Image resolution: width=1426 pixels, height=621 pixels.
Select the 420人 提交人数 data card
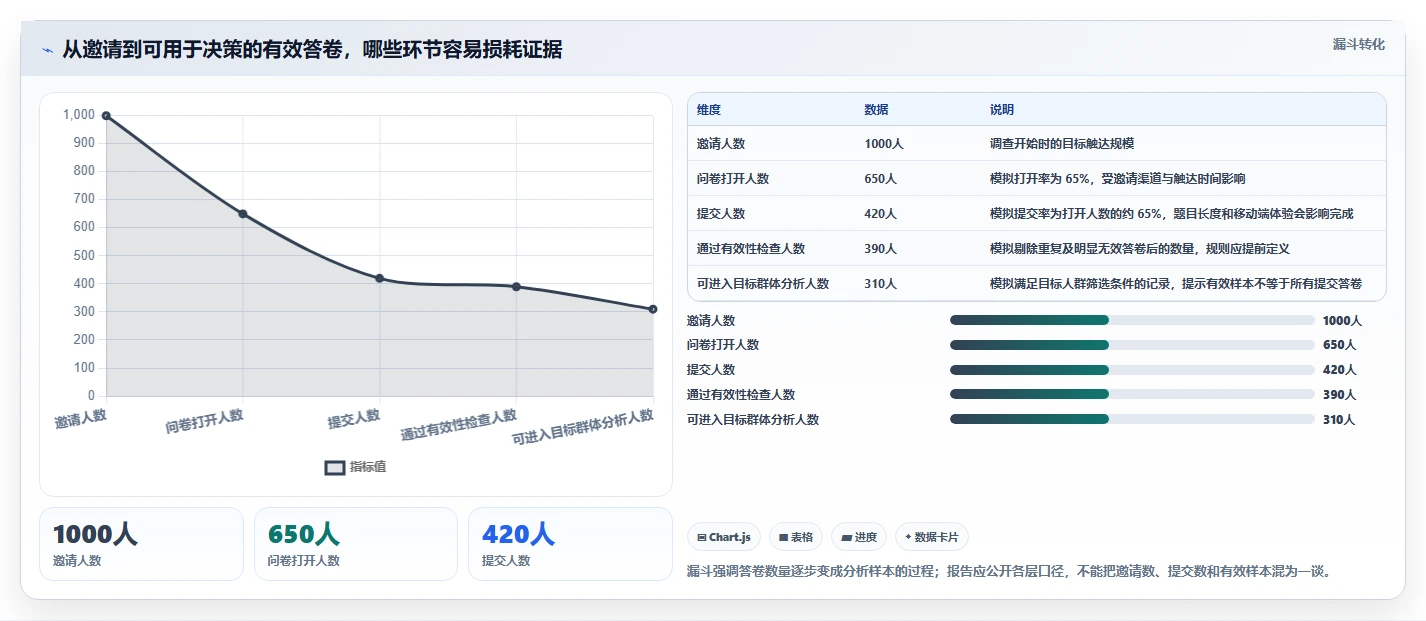[570, 544]
